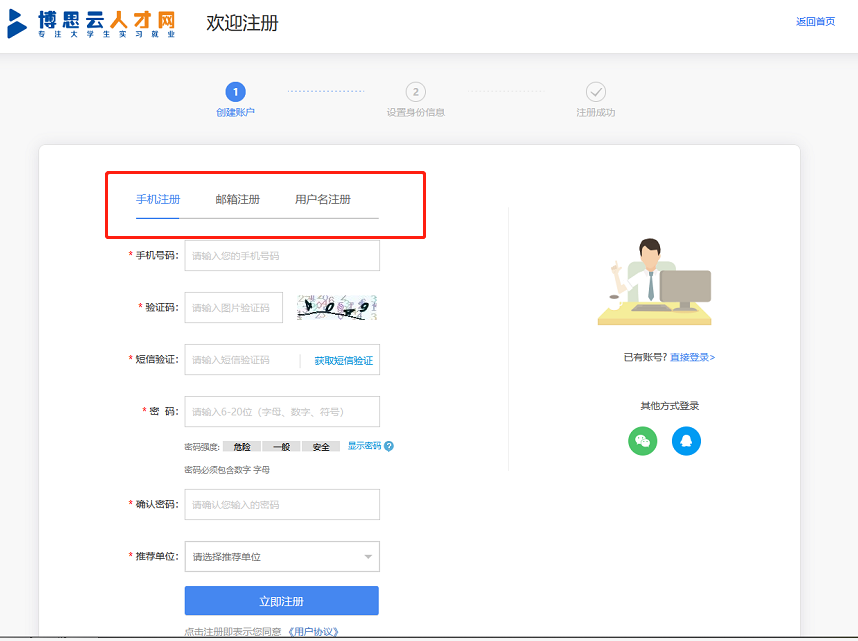The image size is (858, 641).
Task: Open the 用户协议 link
Action: tap(313, 631)
